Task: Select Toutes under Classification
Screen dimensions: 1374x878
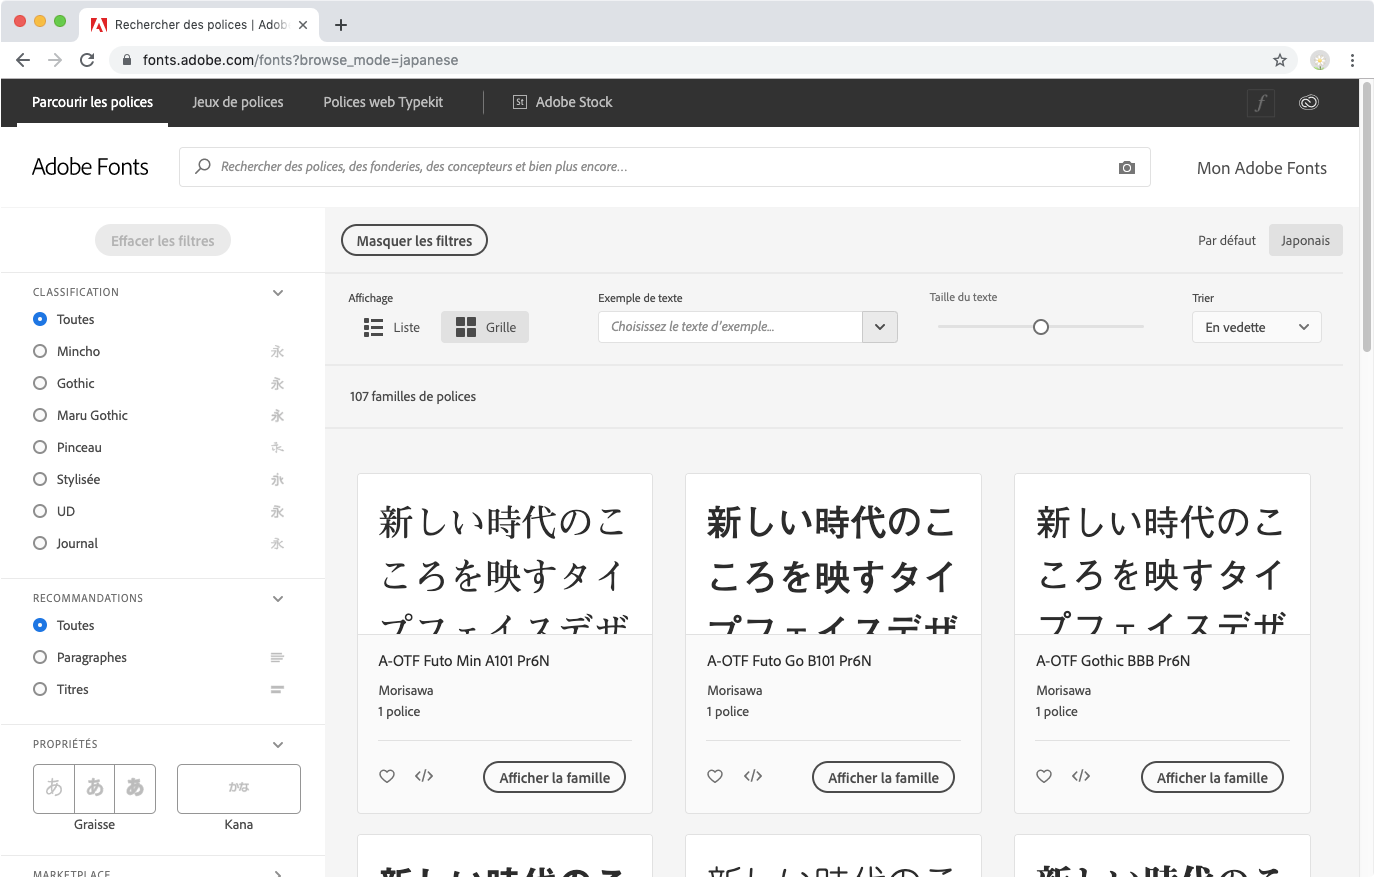Action: click(40, 319)
